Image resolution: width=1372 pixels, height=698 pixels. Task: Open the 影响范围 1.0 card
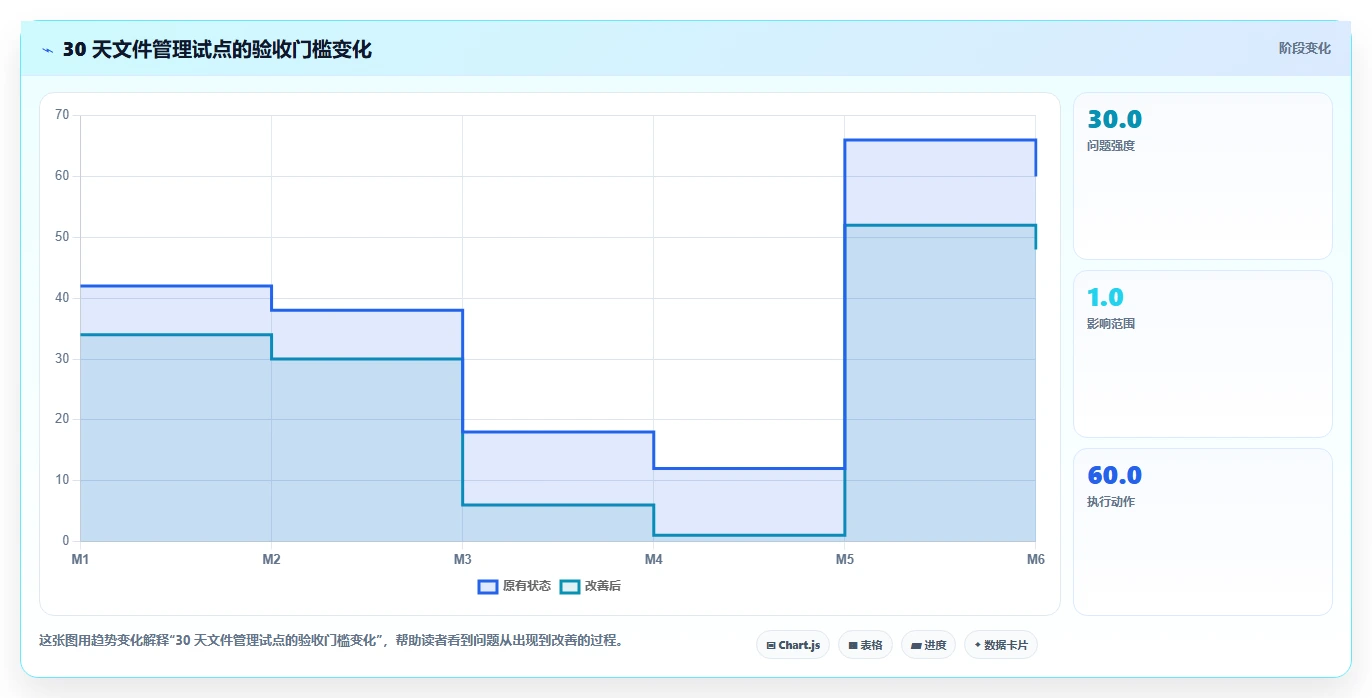point(1202,354)
